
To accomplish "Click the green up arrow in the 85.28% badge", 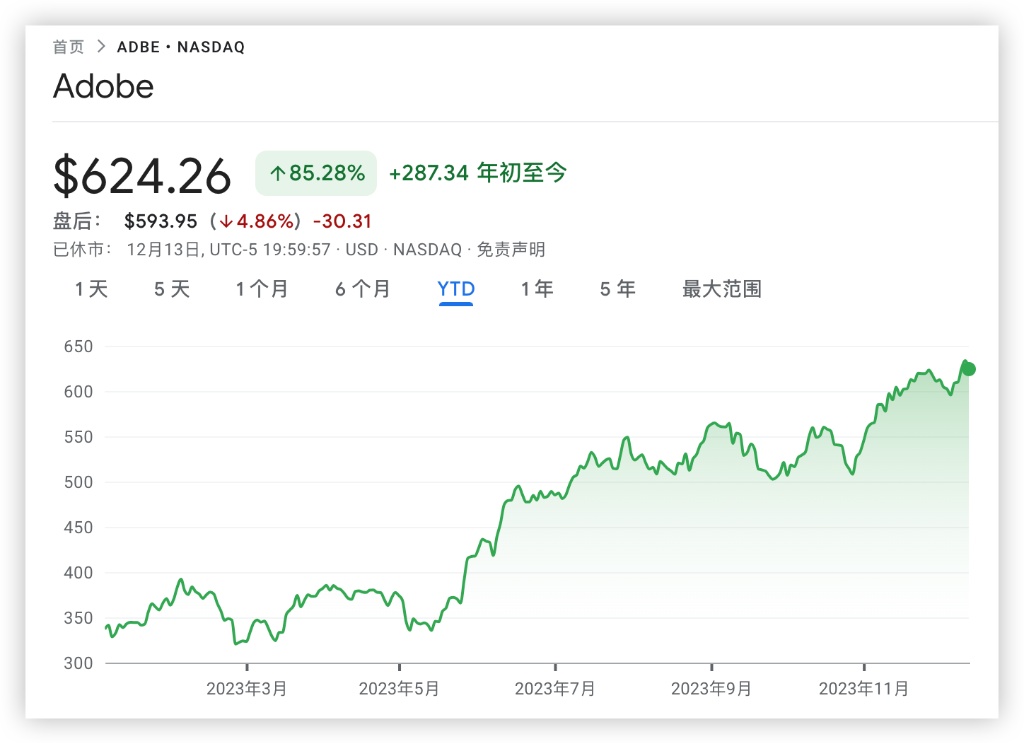I will 277,173.
